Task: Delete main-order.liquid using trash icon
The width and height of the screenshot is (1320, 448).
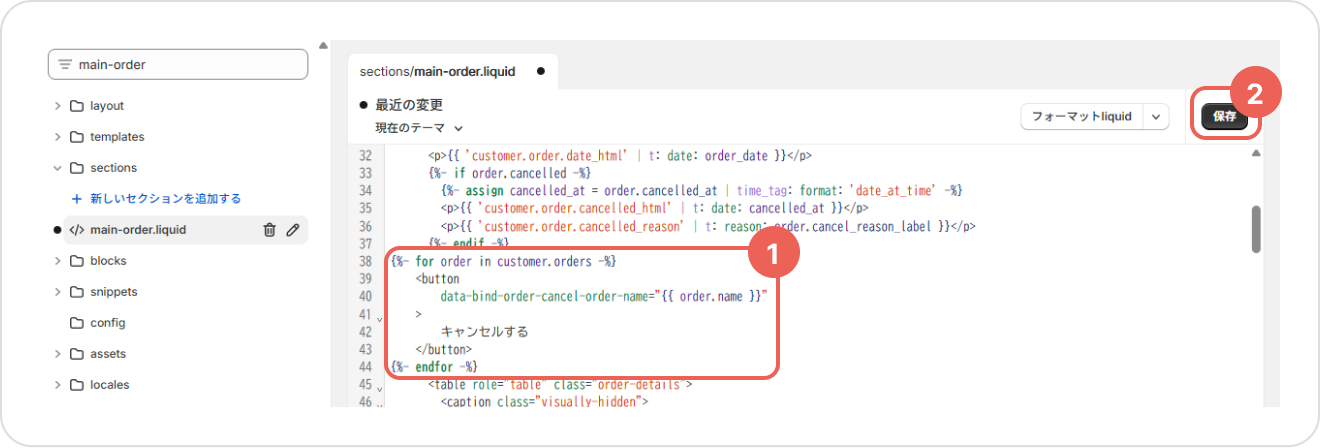Action: point(269,230)
